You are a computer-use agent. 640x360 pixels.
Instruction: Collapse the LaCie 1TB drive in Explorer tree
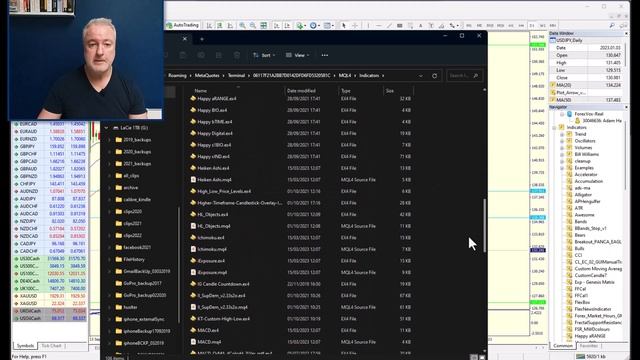[107, 128]
